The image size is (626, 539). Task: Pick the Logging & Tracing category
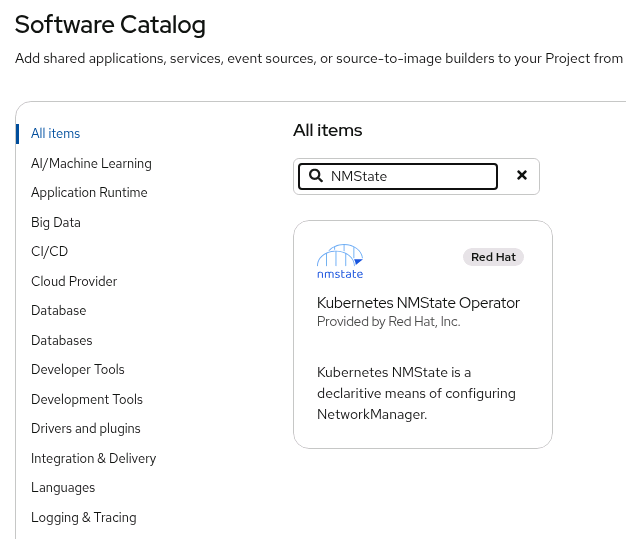coord(84,517)
